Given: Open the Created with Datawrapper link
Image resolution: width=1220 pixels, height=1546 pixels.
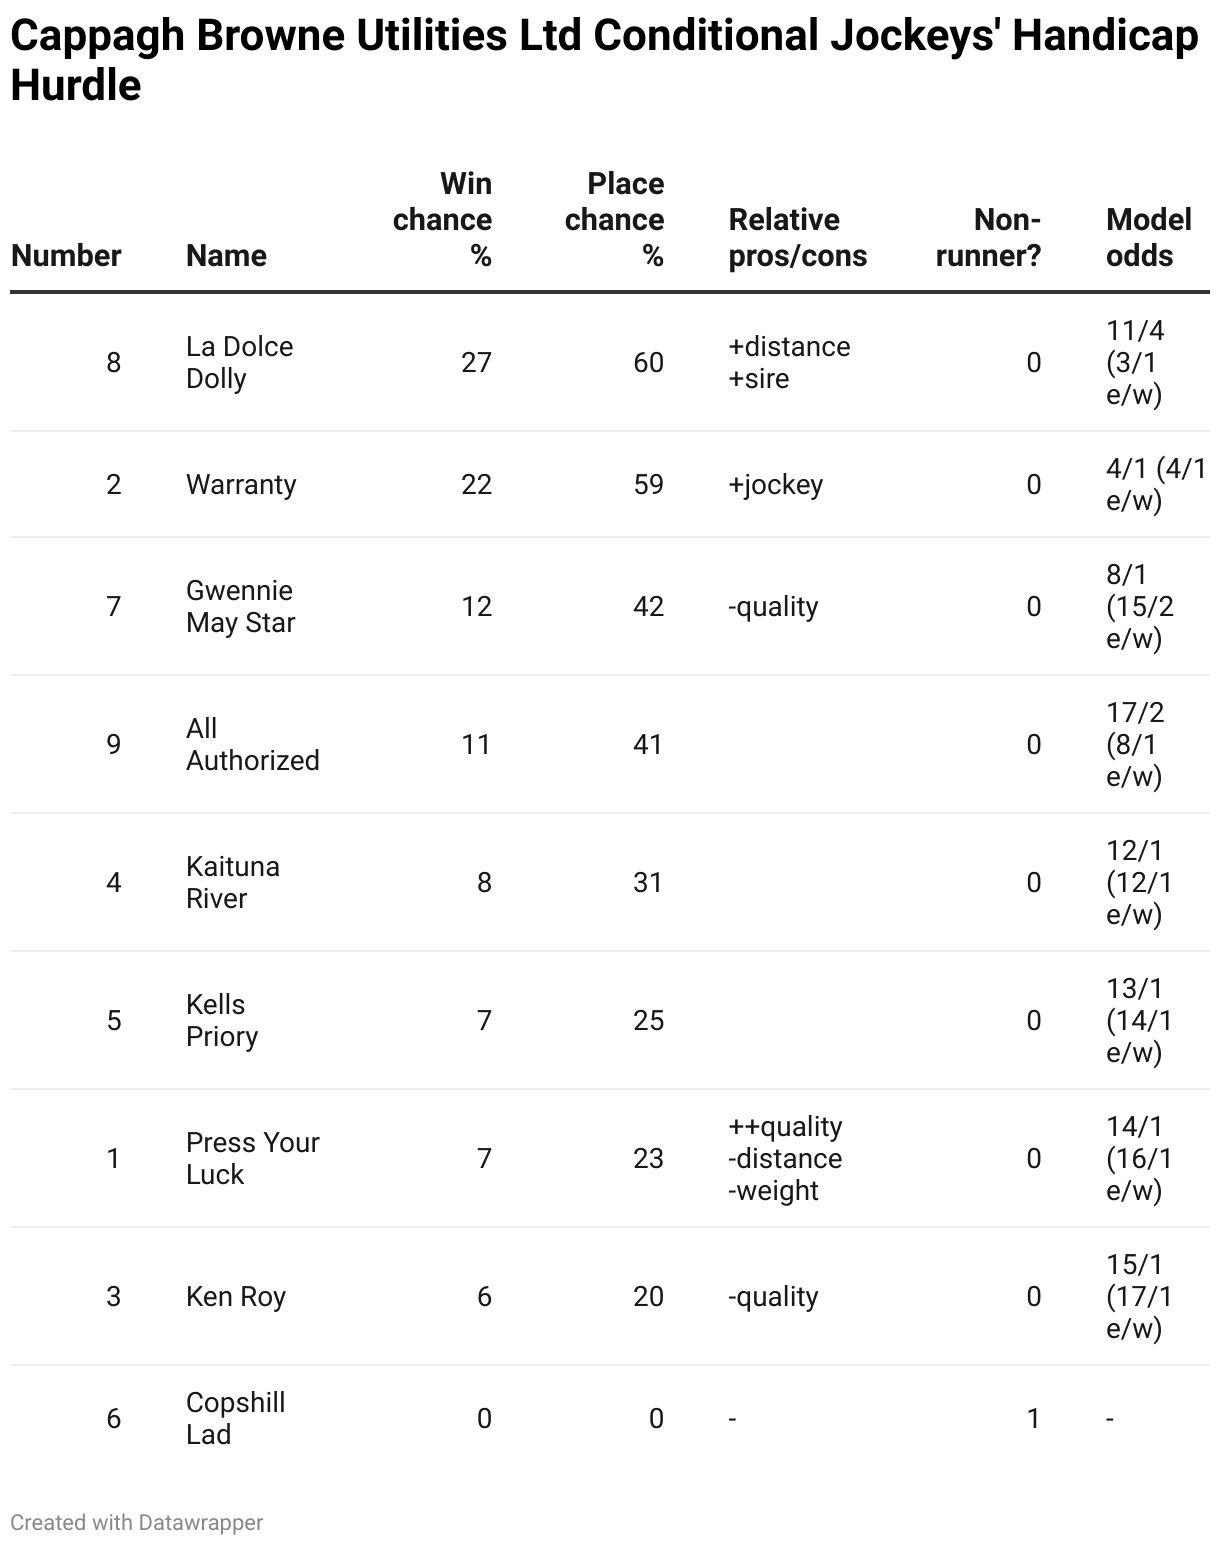Looking at the screenshot, I should [137, 1522].
